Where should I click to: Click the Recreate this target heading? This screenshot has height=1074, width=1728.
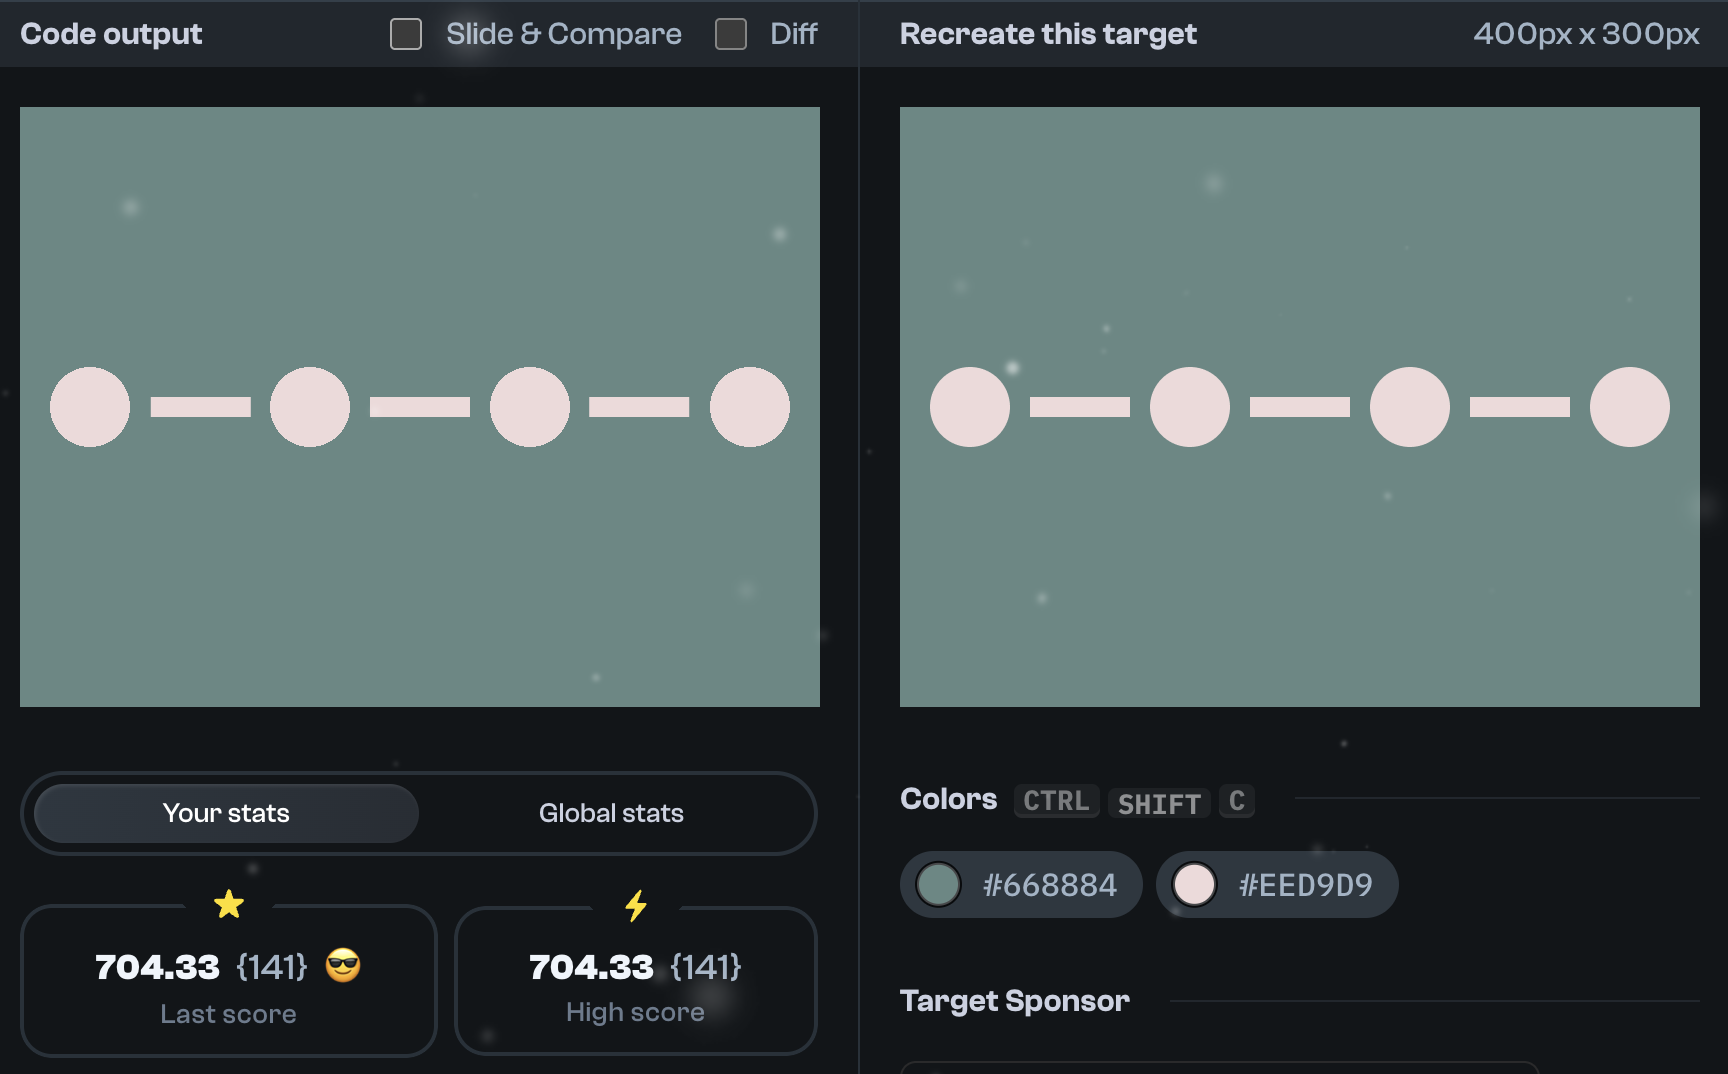[1048, 33]
